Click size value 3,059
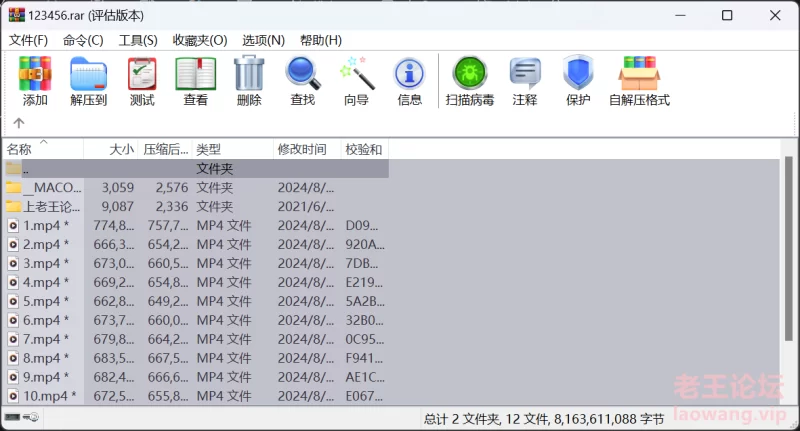This screenshot has height=431, width=800. (118, 188)
